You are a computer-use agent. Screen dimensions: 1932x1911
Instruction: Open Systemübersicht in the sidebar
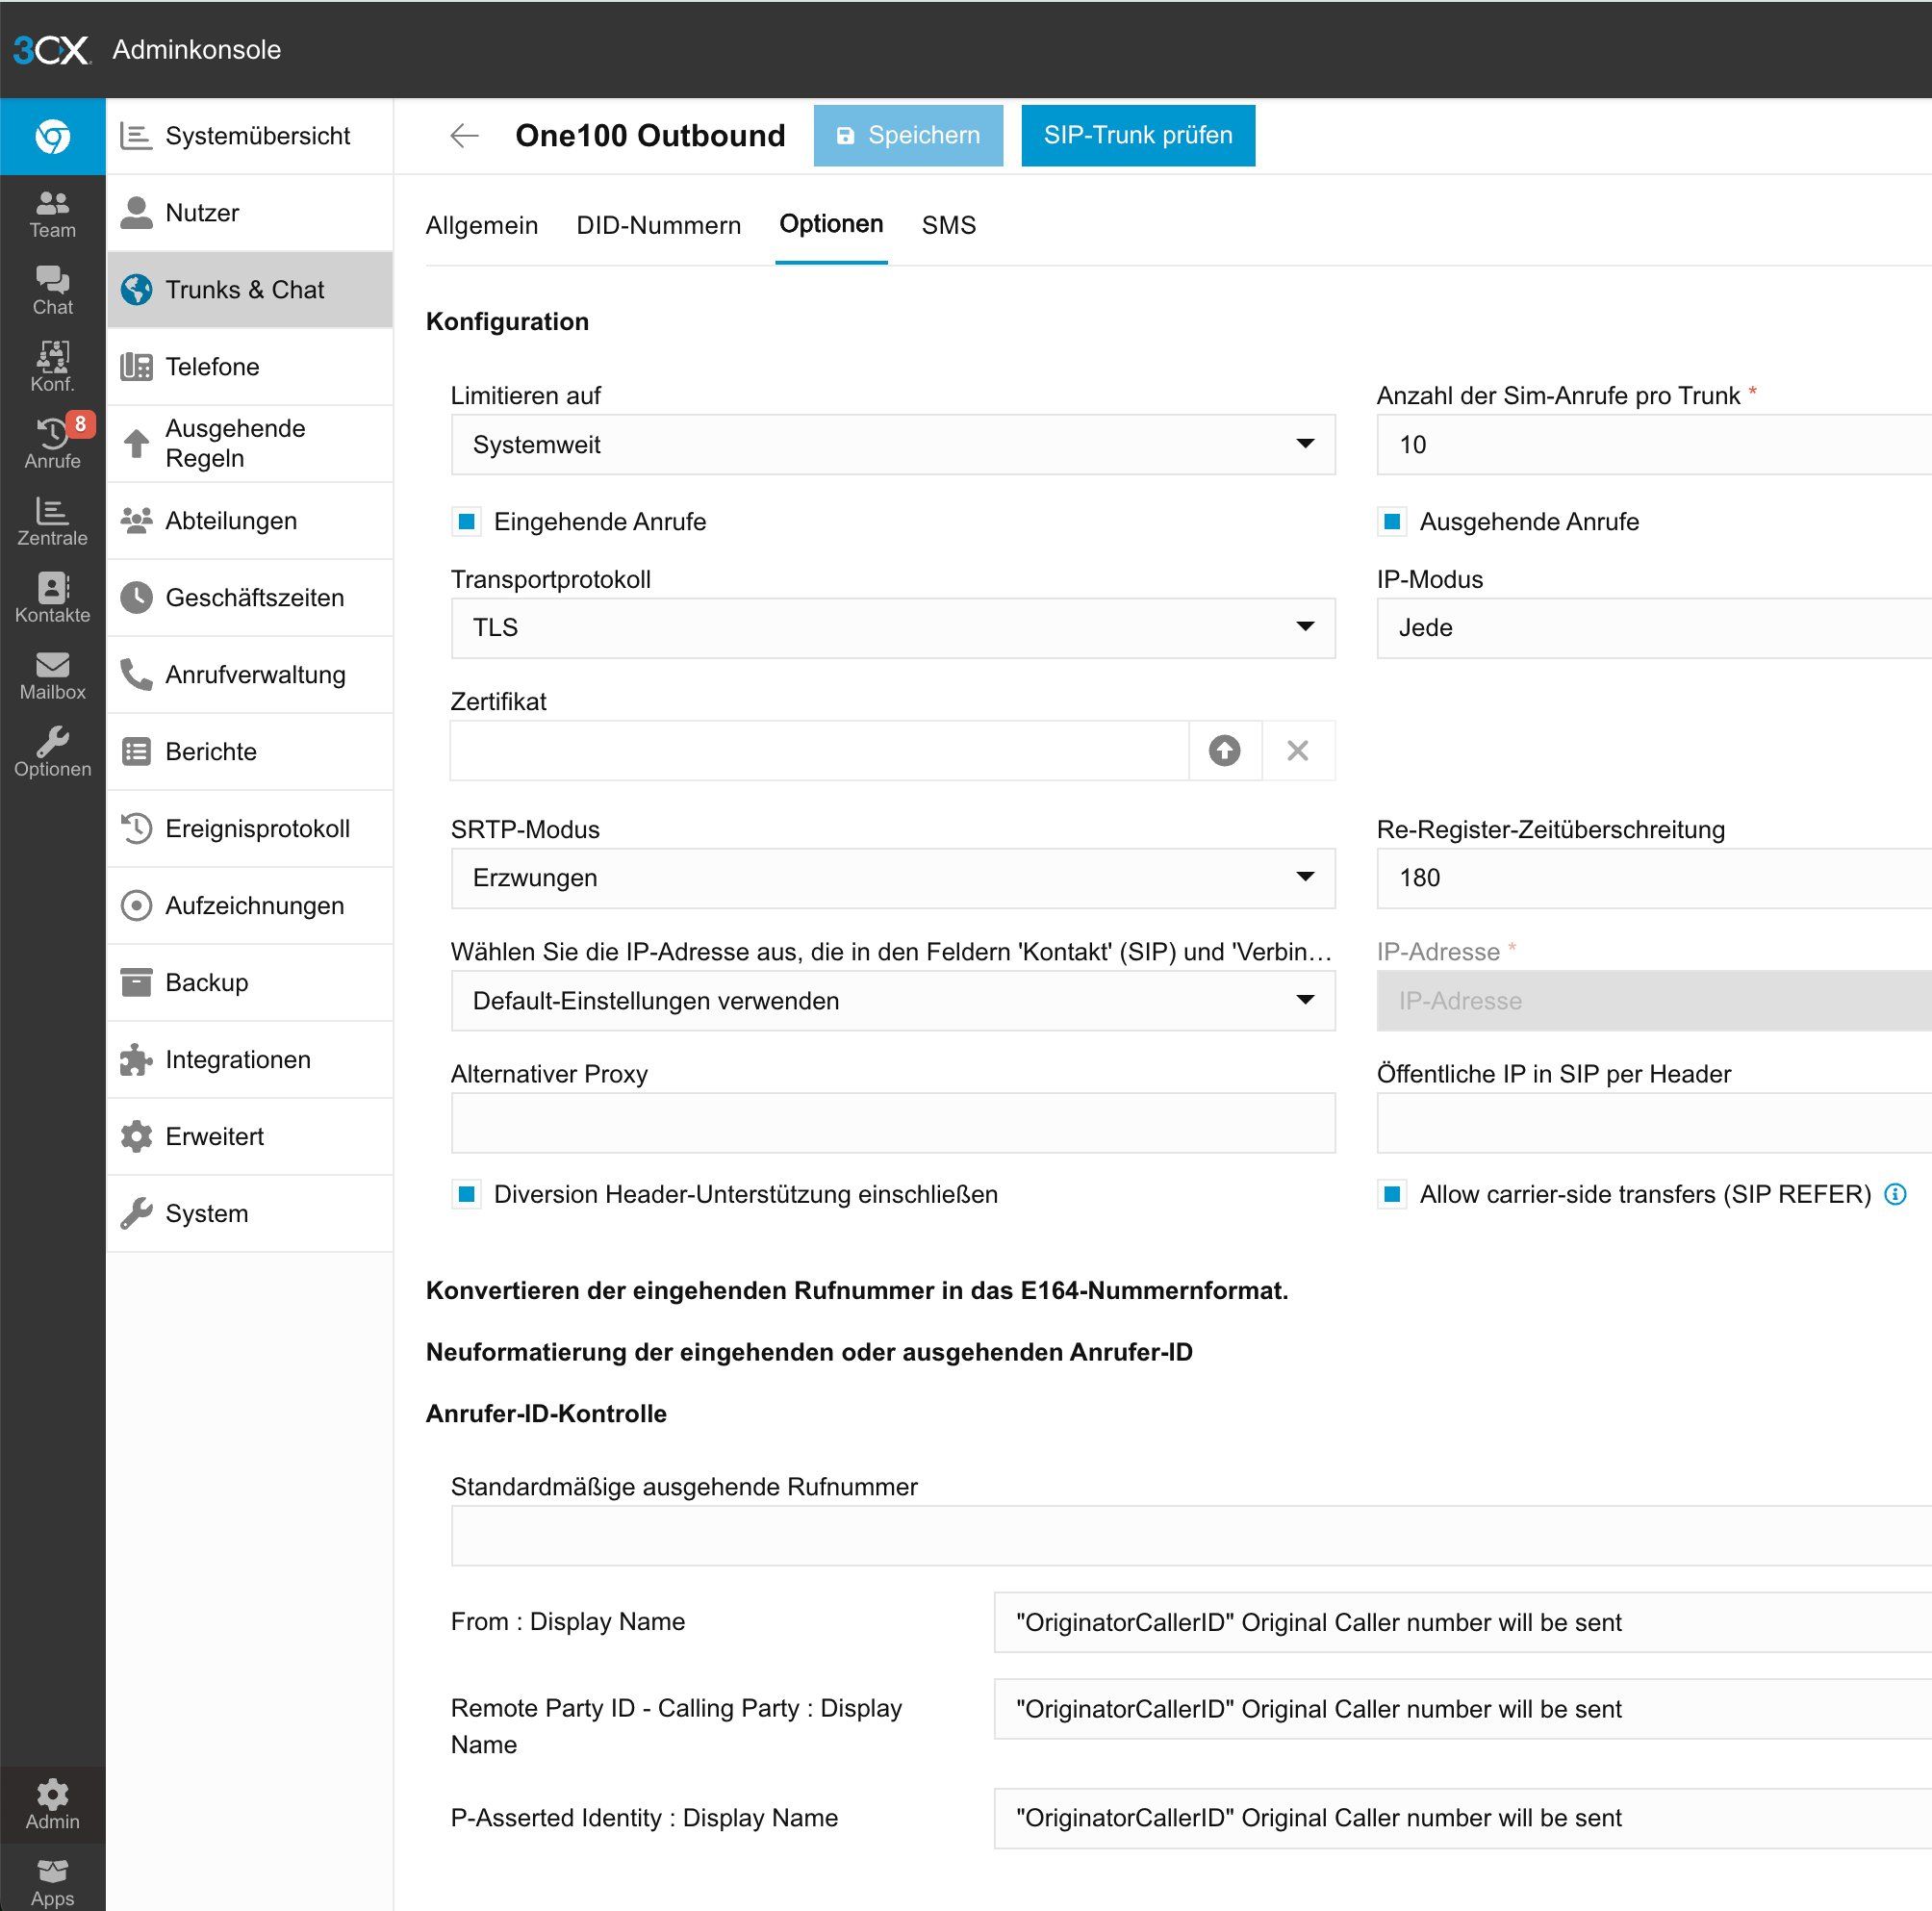click(x=250, y=136)
